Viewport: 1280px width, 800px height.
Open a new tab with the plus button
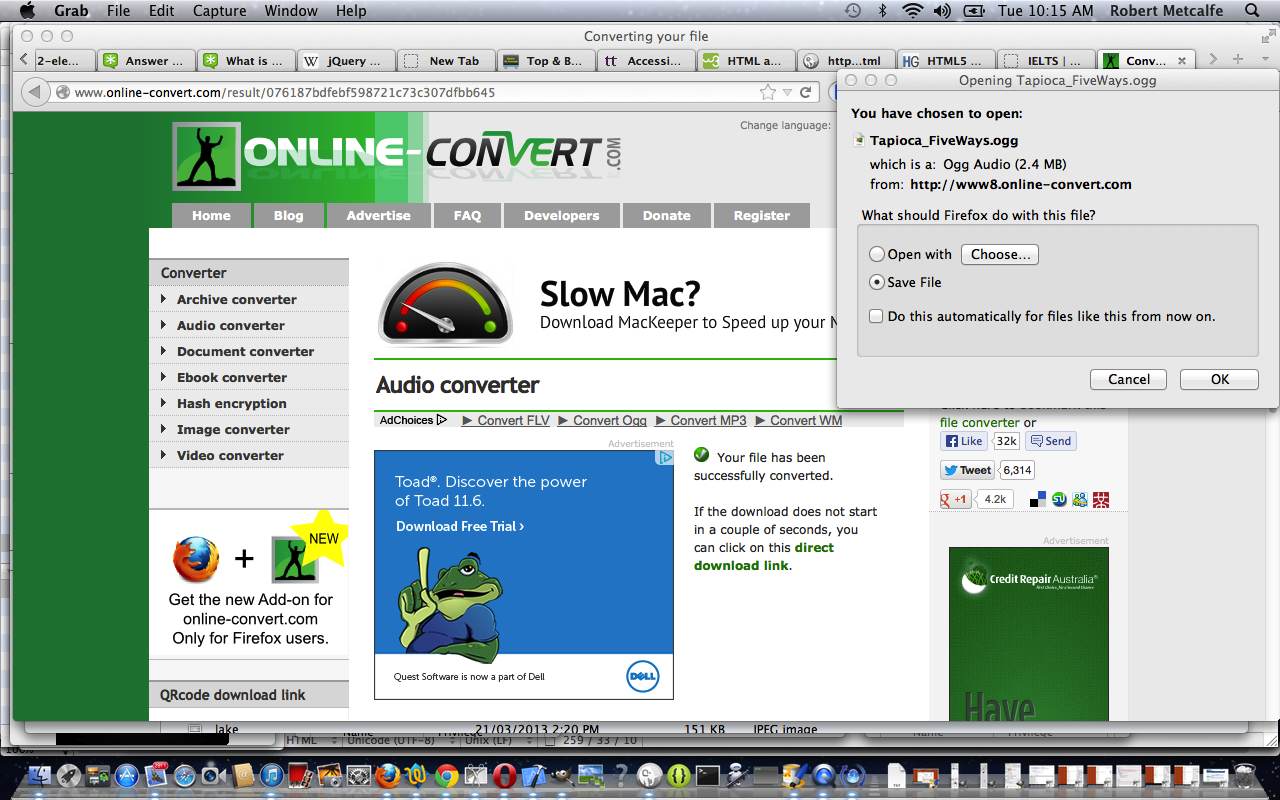click(x=1238, y=60)
